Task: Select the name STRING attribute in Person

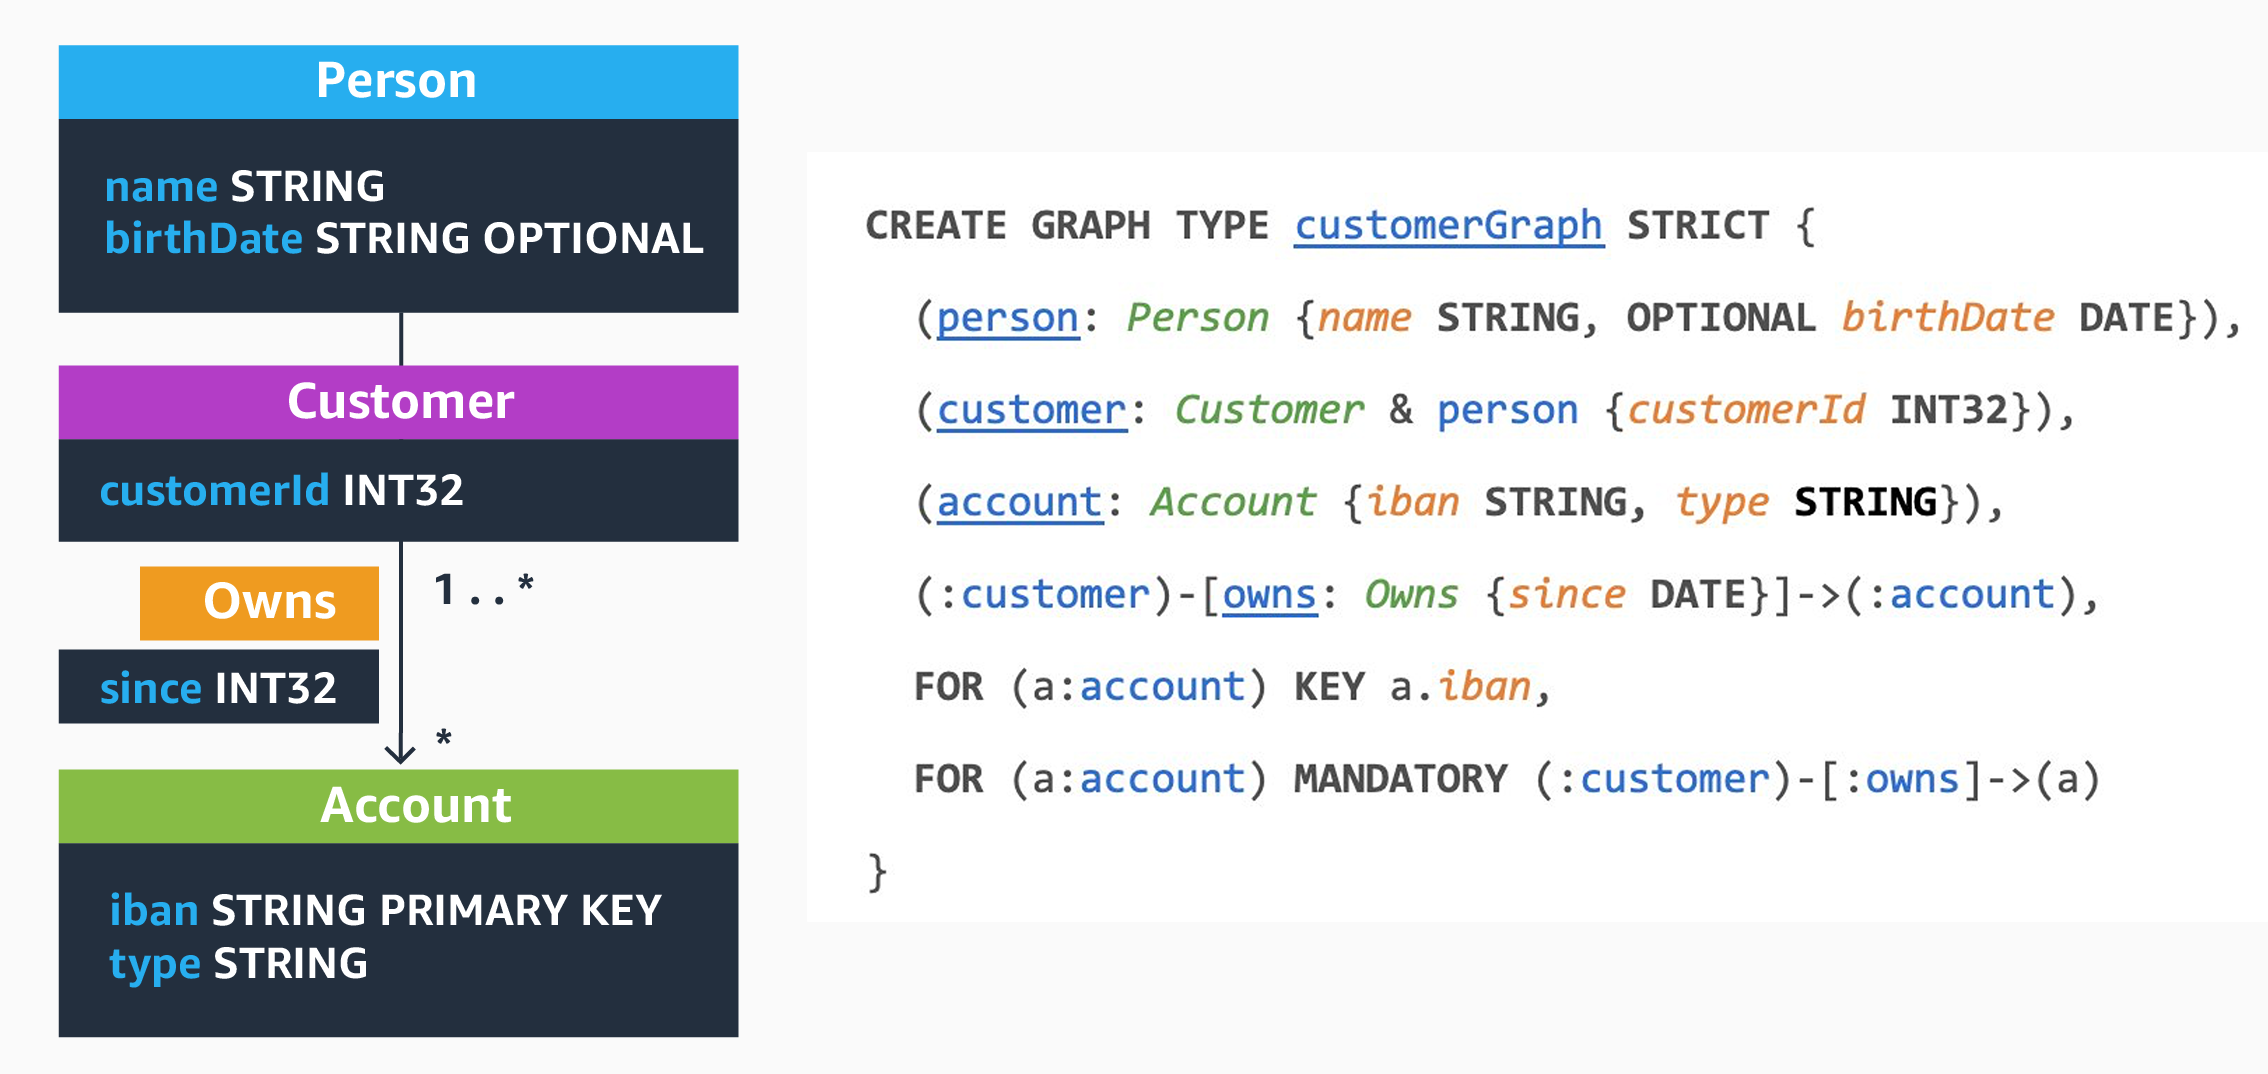Action: (245, 187)
